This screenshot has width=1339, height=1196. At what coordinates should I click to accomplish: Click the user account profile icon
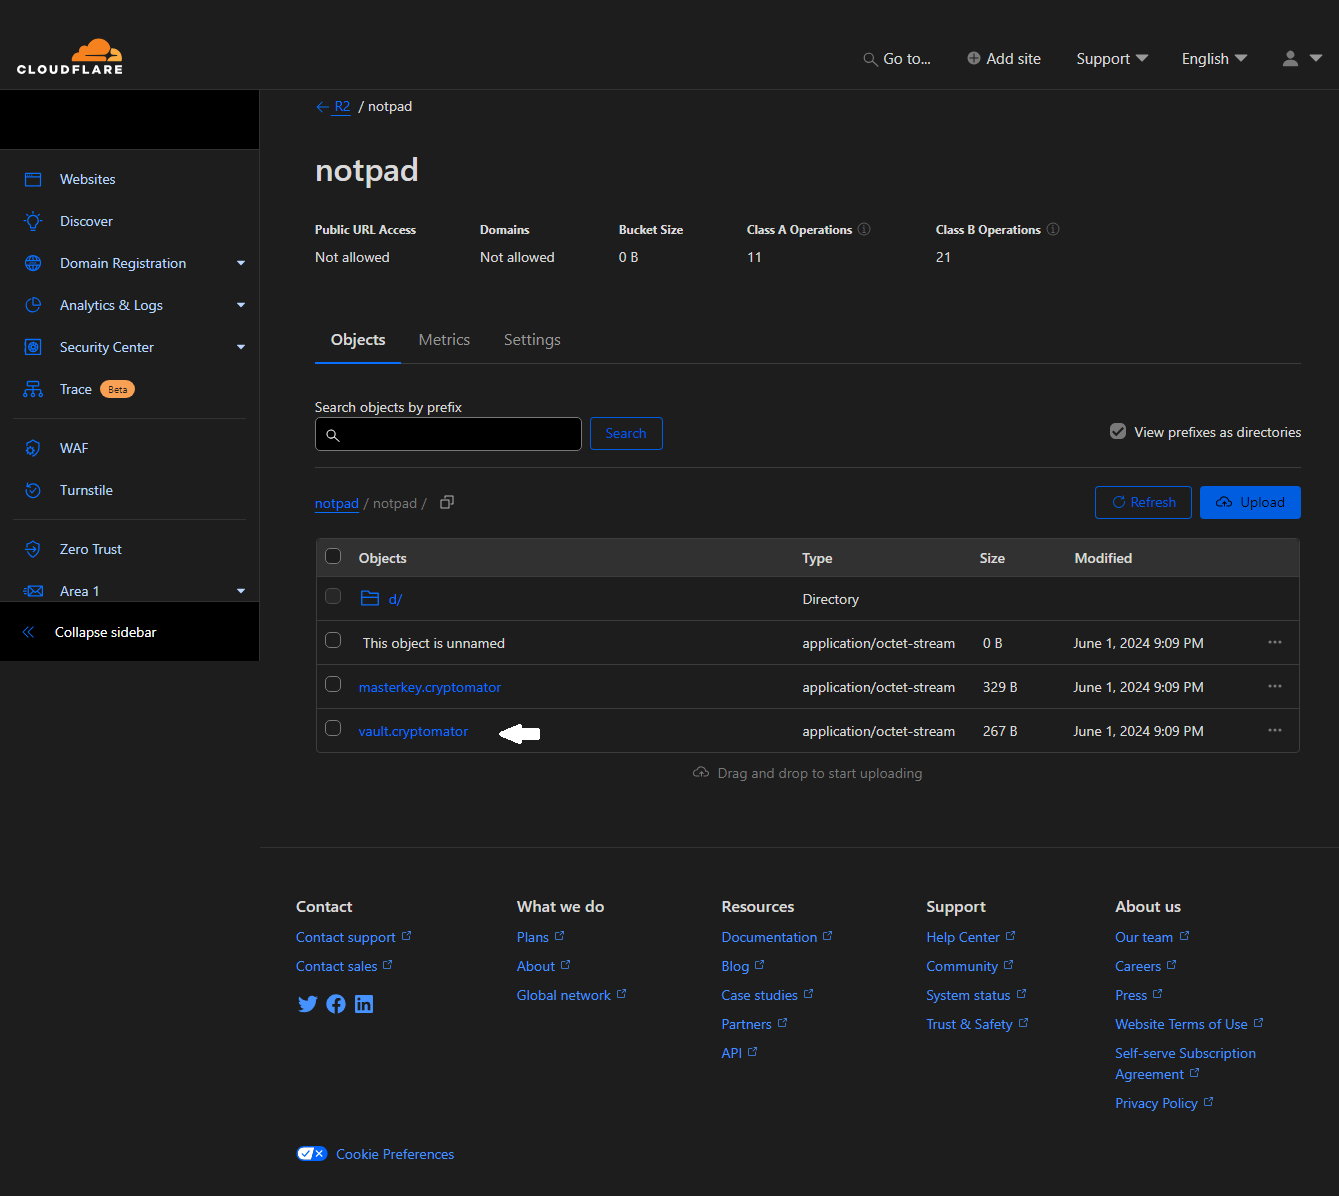click(x=1291, y=59)
